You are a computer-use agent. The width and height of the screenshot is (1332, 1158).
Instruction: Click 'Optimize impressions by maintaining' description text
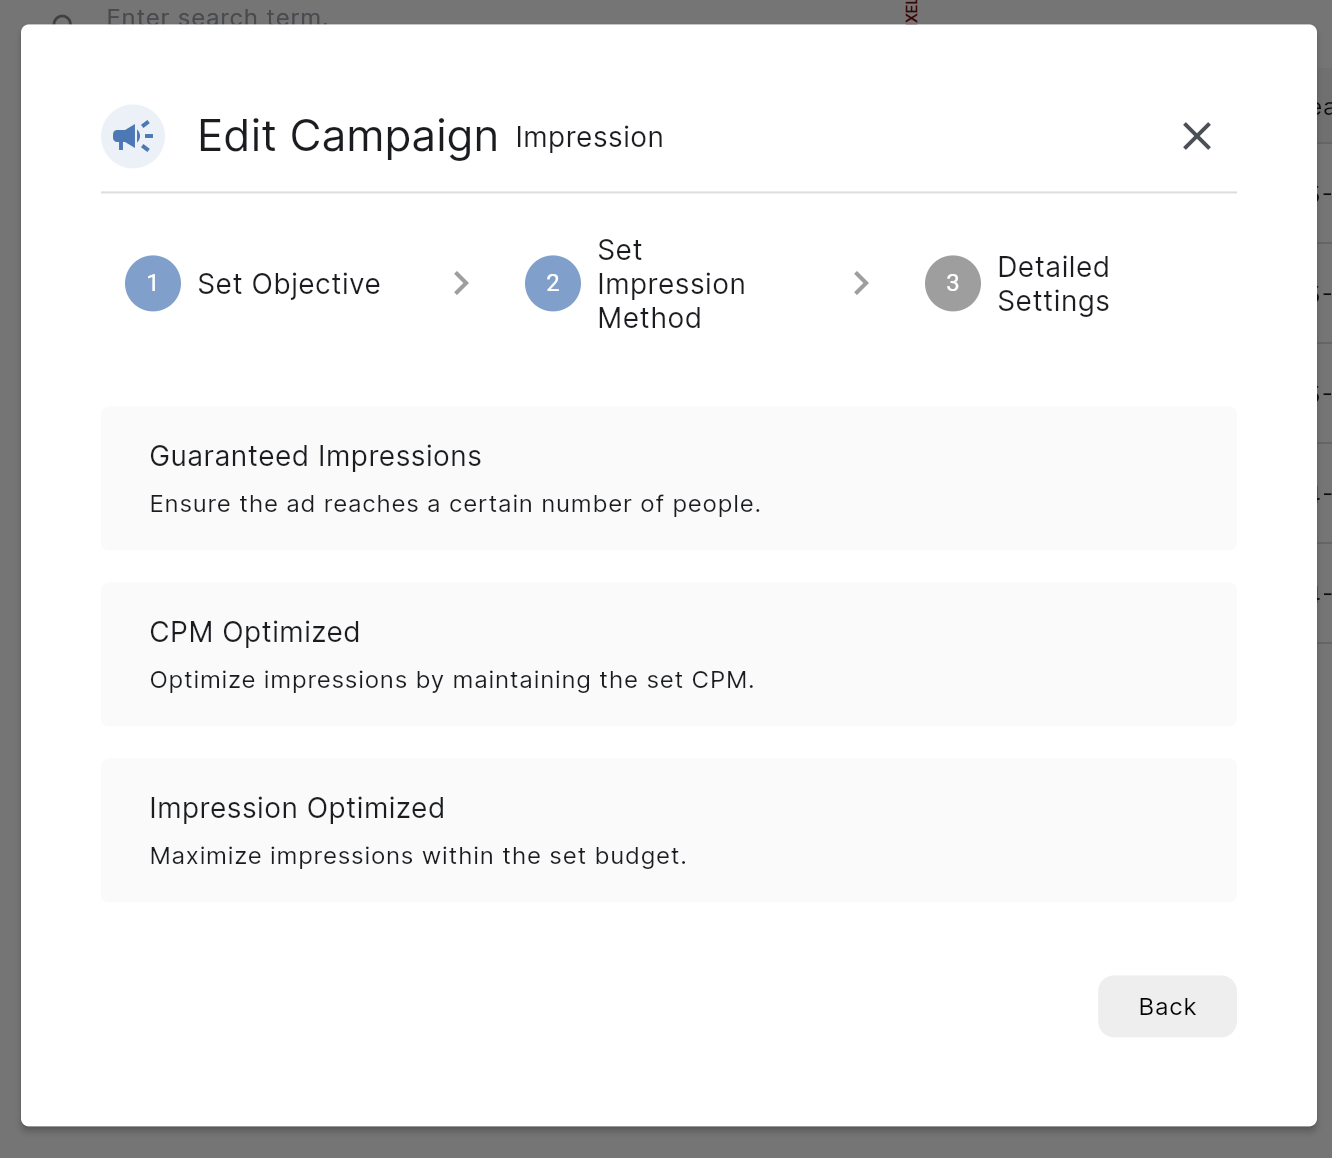click(x=452, y=680)
